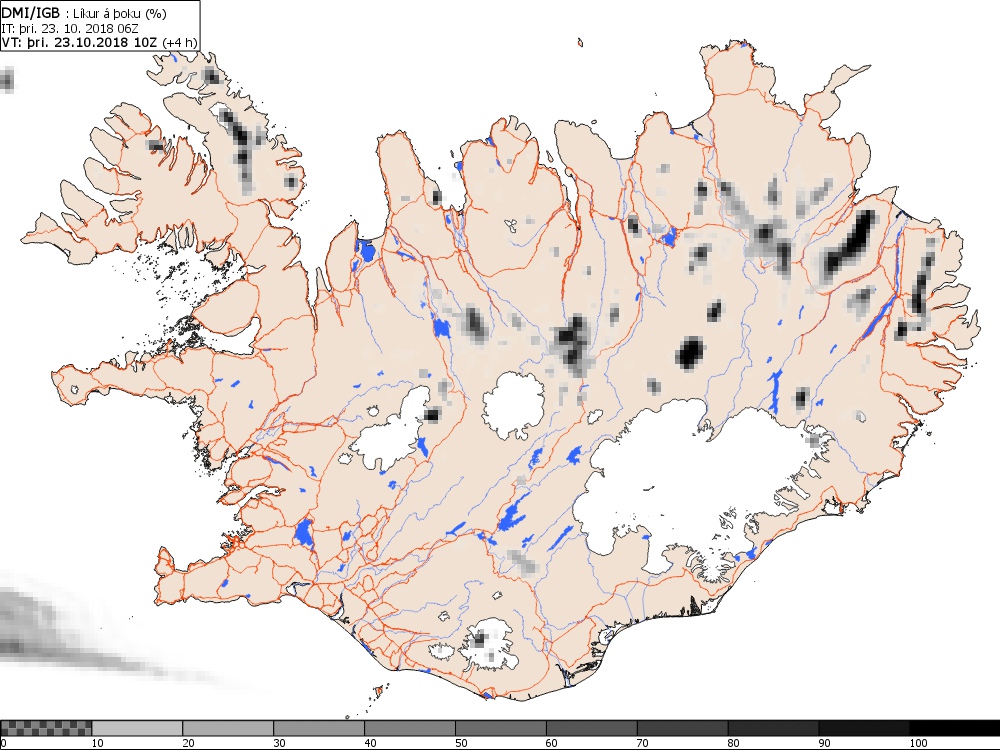This screenshot has height=750, width=1000.
Task: Click the darkest round fog blob north of Vatnajökull
Action: point(690,353)
